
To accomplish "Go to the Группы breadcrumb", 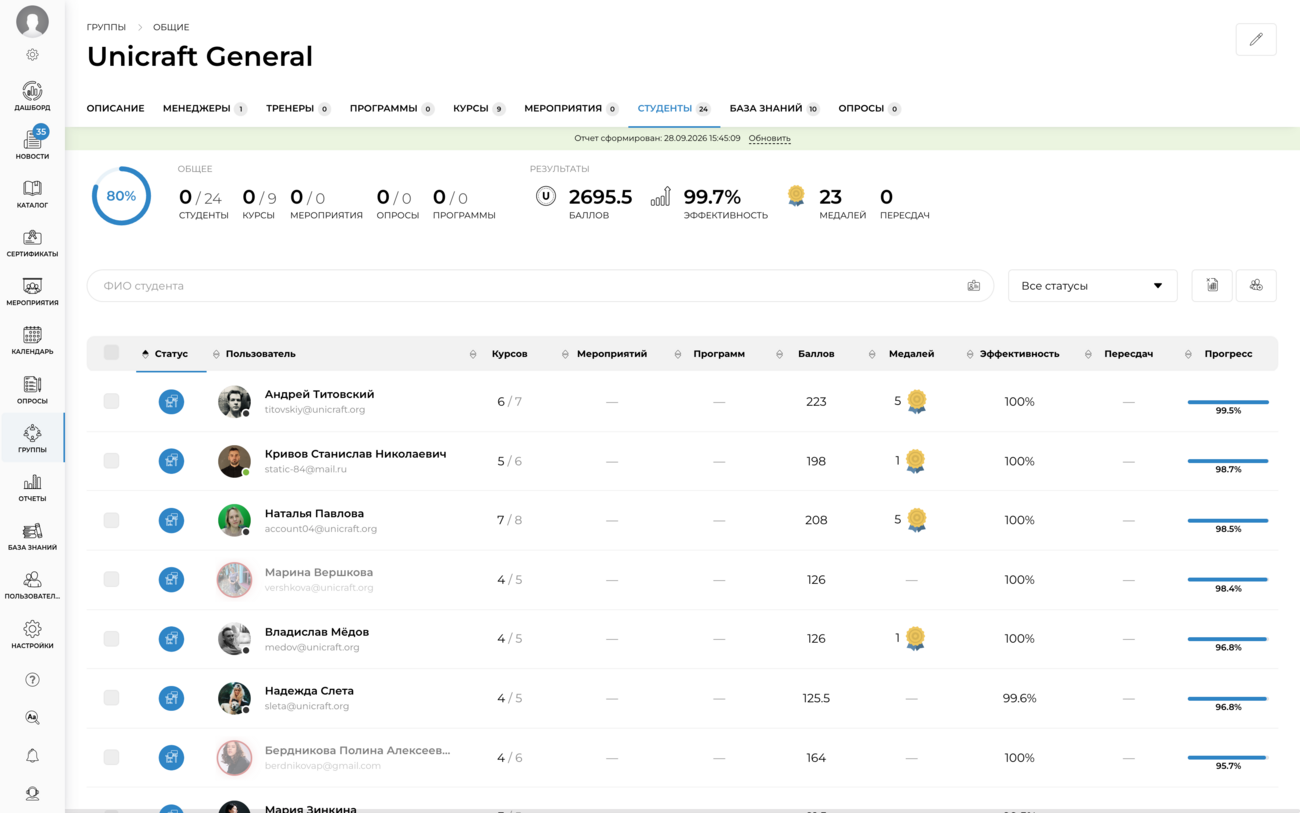I will [106, 27].
